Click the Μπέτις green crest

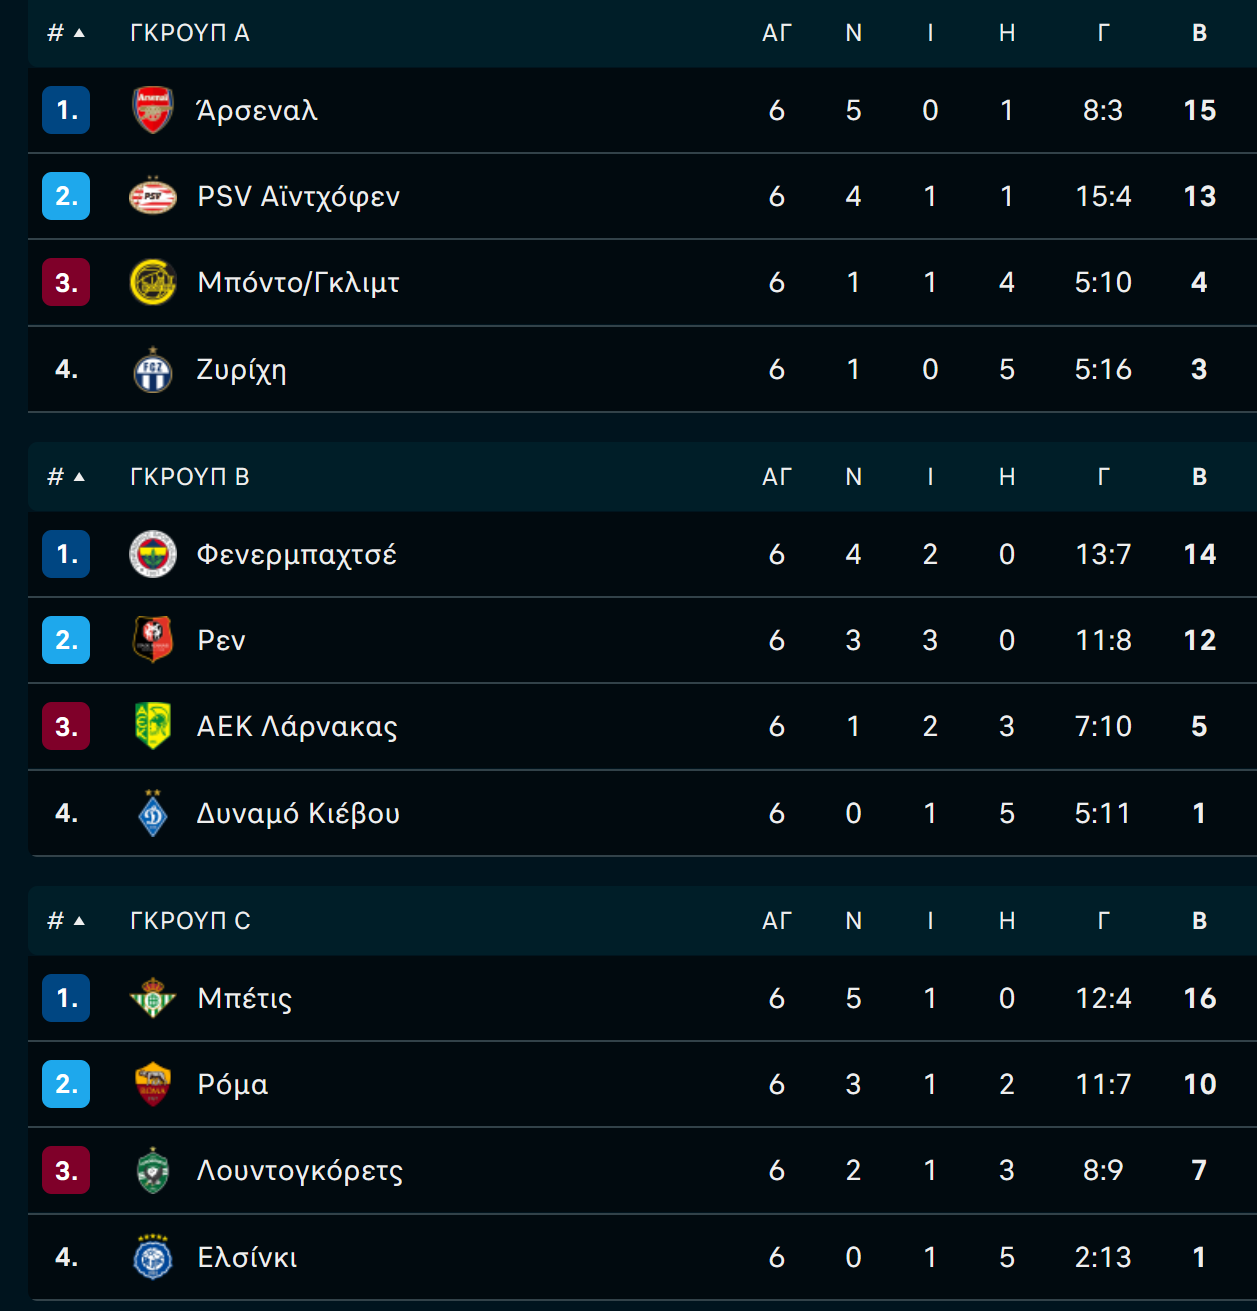click(153, 998)
